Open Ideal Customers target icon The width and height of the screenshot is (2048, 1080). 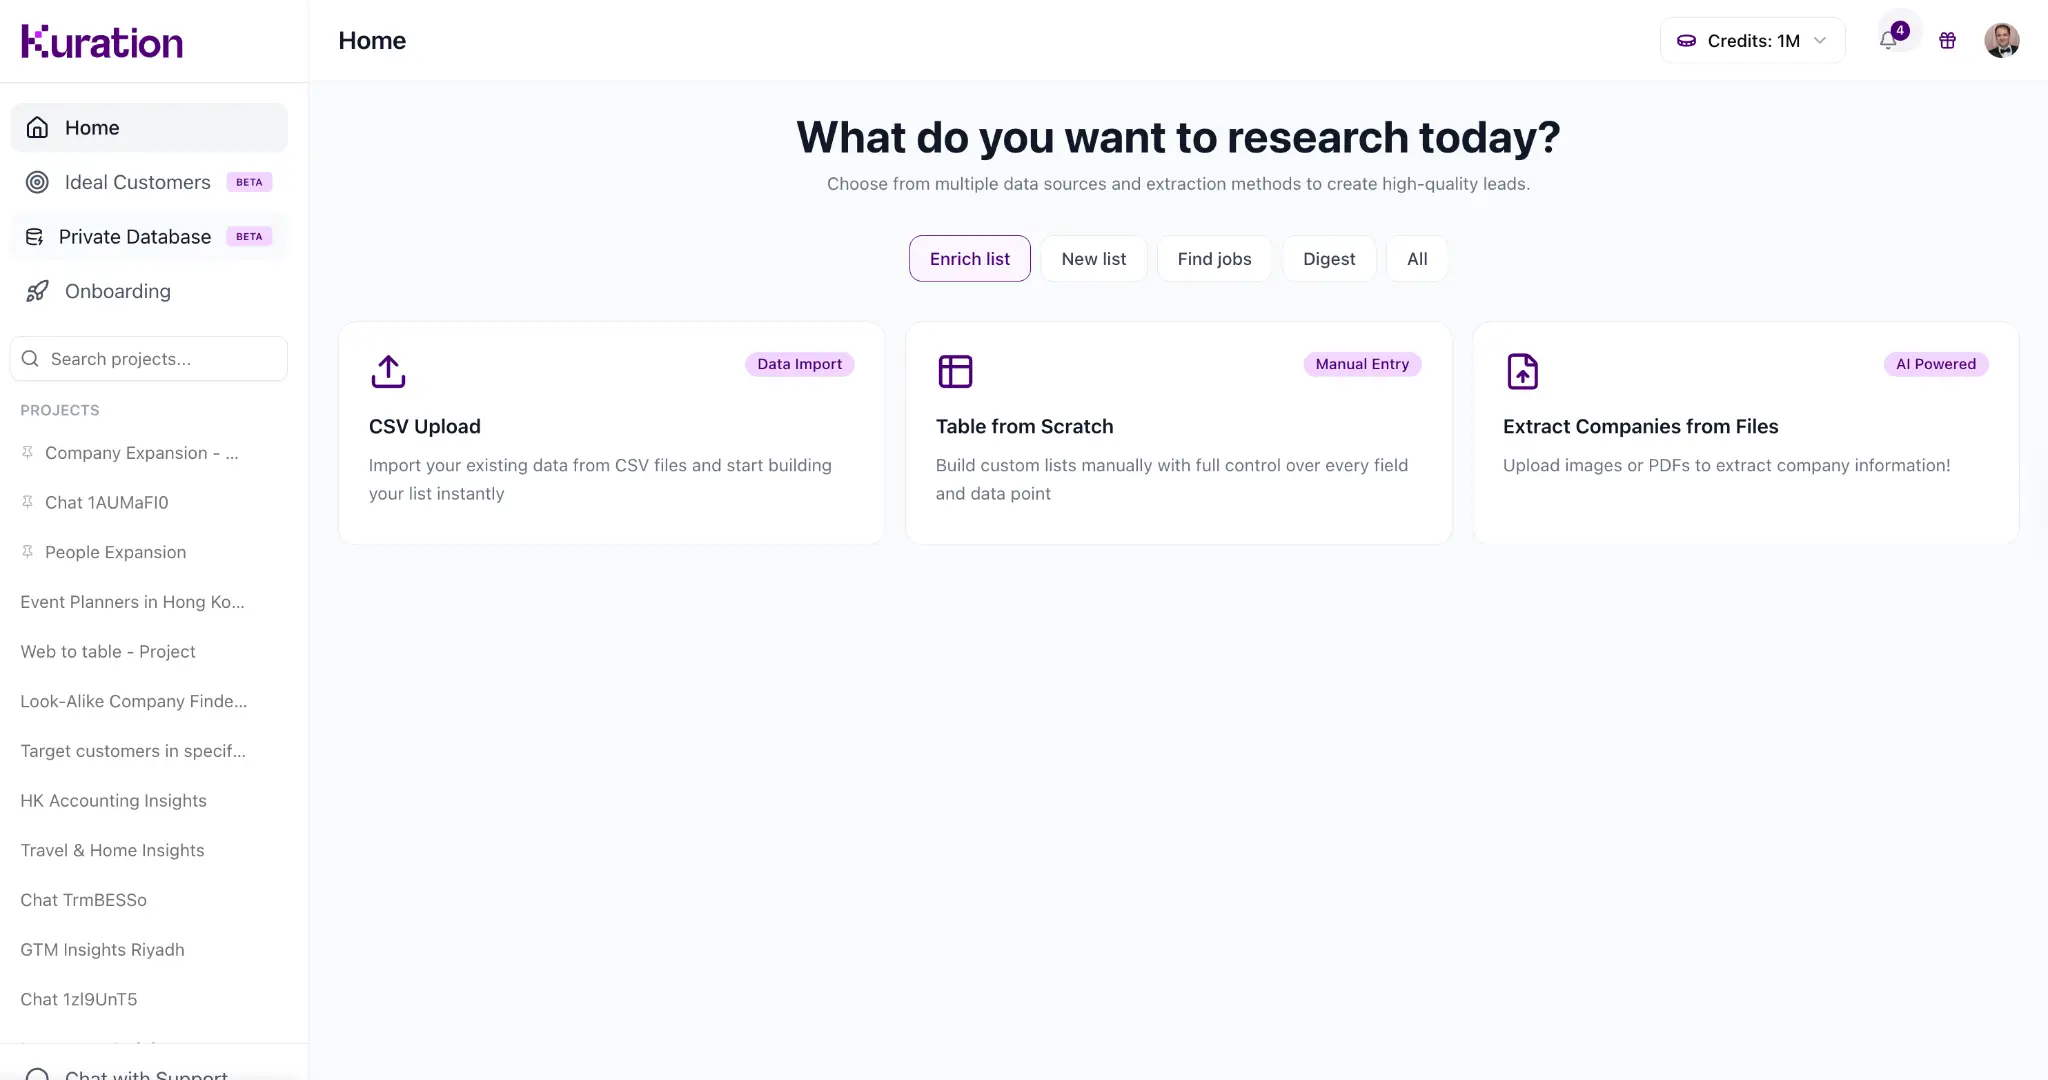coord(37,182)
